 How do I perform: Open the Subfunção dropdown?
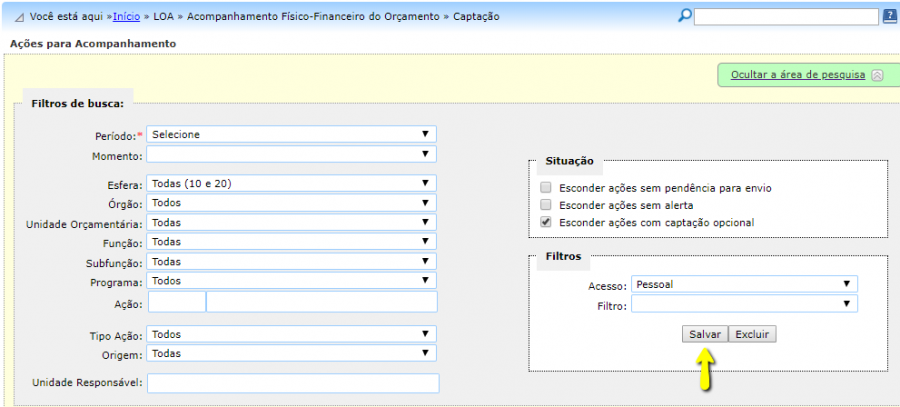pyautogui.click(x=292, y=261)
